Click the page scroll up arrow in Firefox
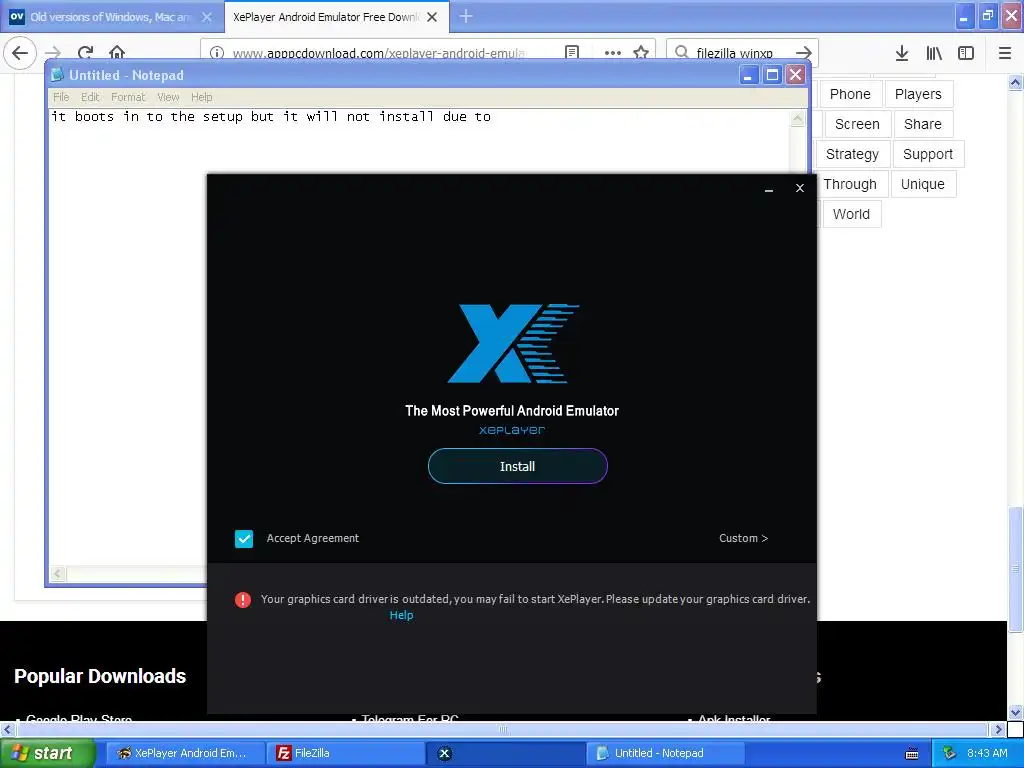This screenshot has height=768, width=1024. point(1015,82)
